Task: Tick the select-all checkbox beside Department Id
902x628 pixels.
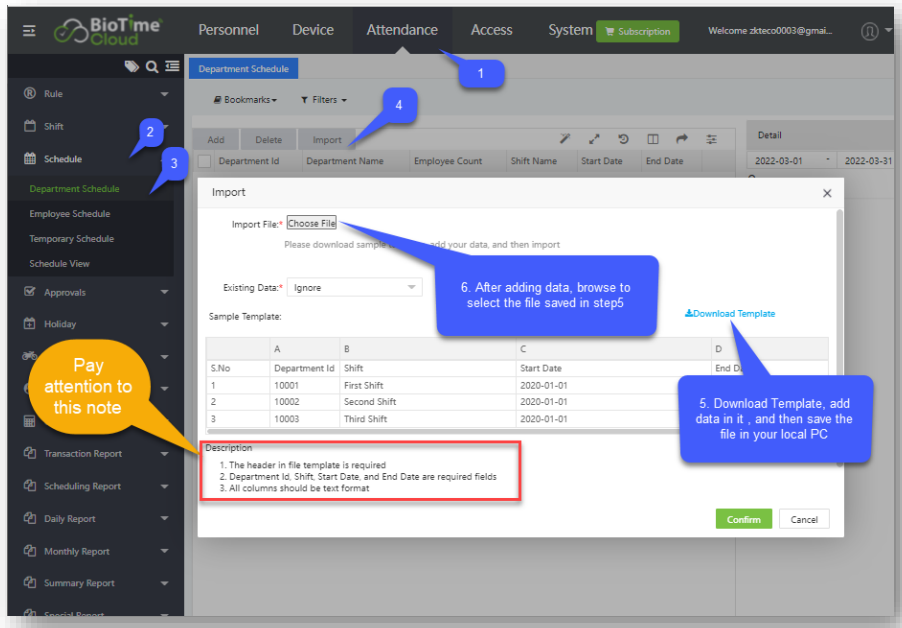Action: 204,161
